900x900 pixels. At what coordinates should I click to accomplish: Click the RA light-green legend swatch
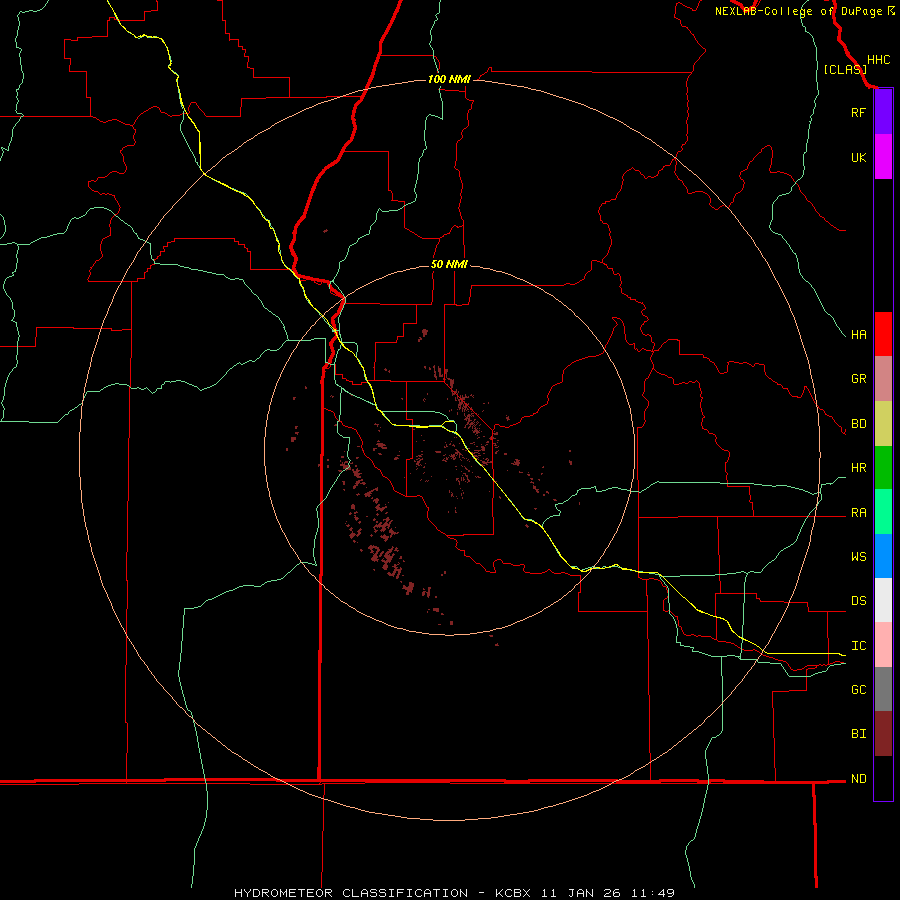click(883, 512)
